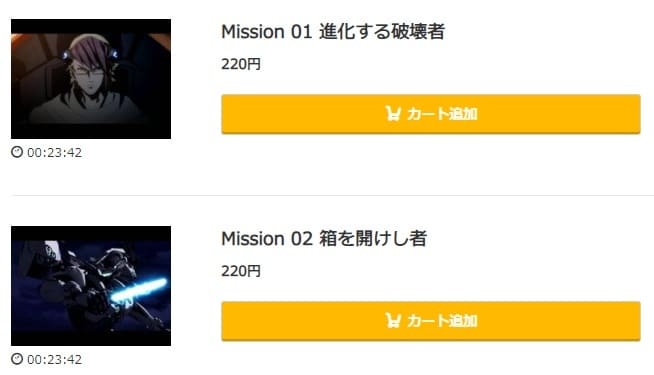The image size is (654, 375).
Task: Click the cart icon in Mission 01's button
Action: click(x=393, y=113)
